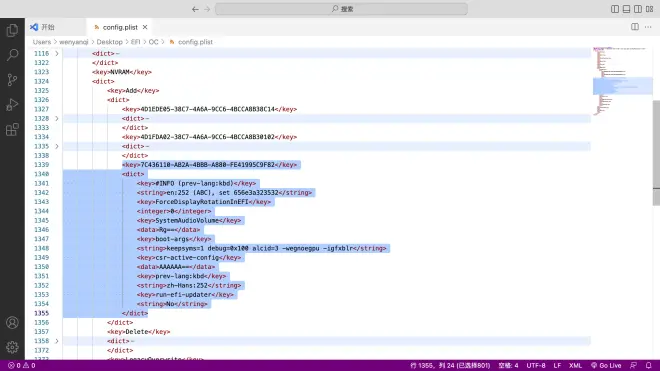The height and width of the screenshot is (371, 660).
Task: Click line number 1355 in gutter
Action: coord(41,313)
